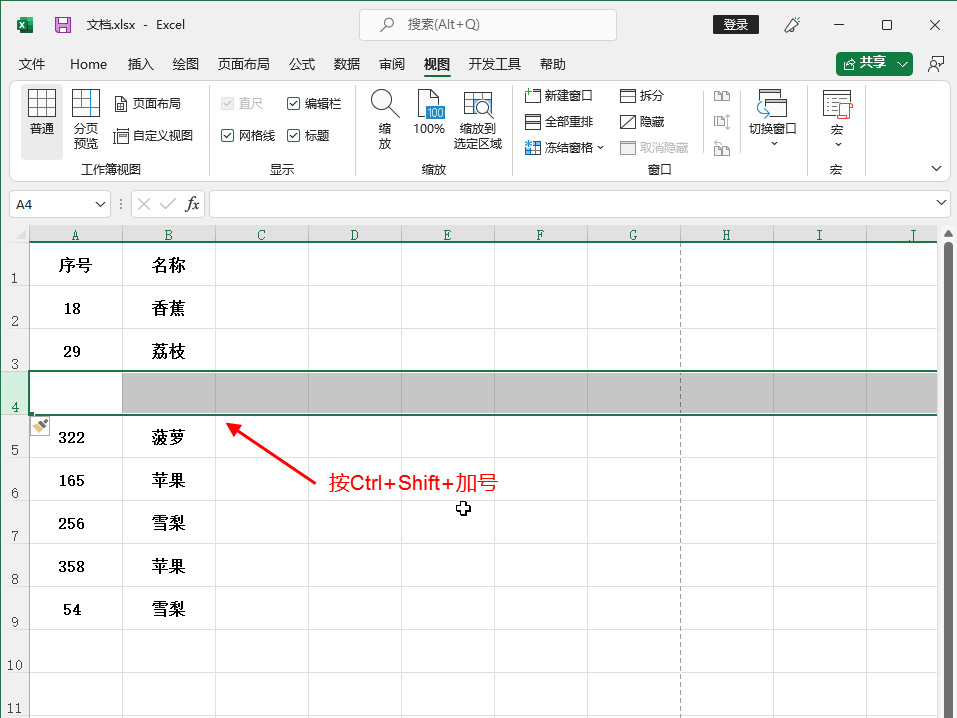Select cell containing 菠萝

(168, 437)
